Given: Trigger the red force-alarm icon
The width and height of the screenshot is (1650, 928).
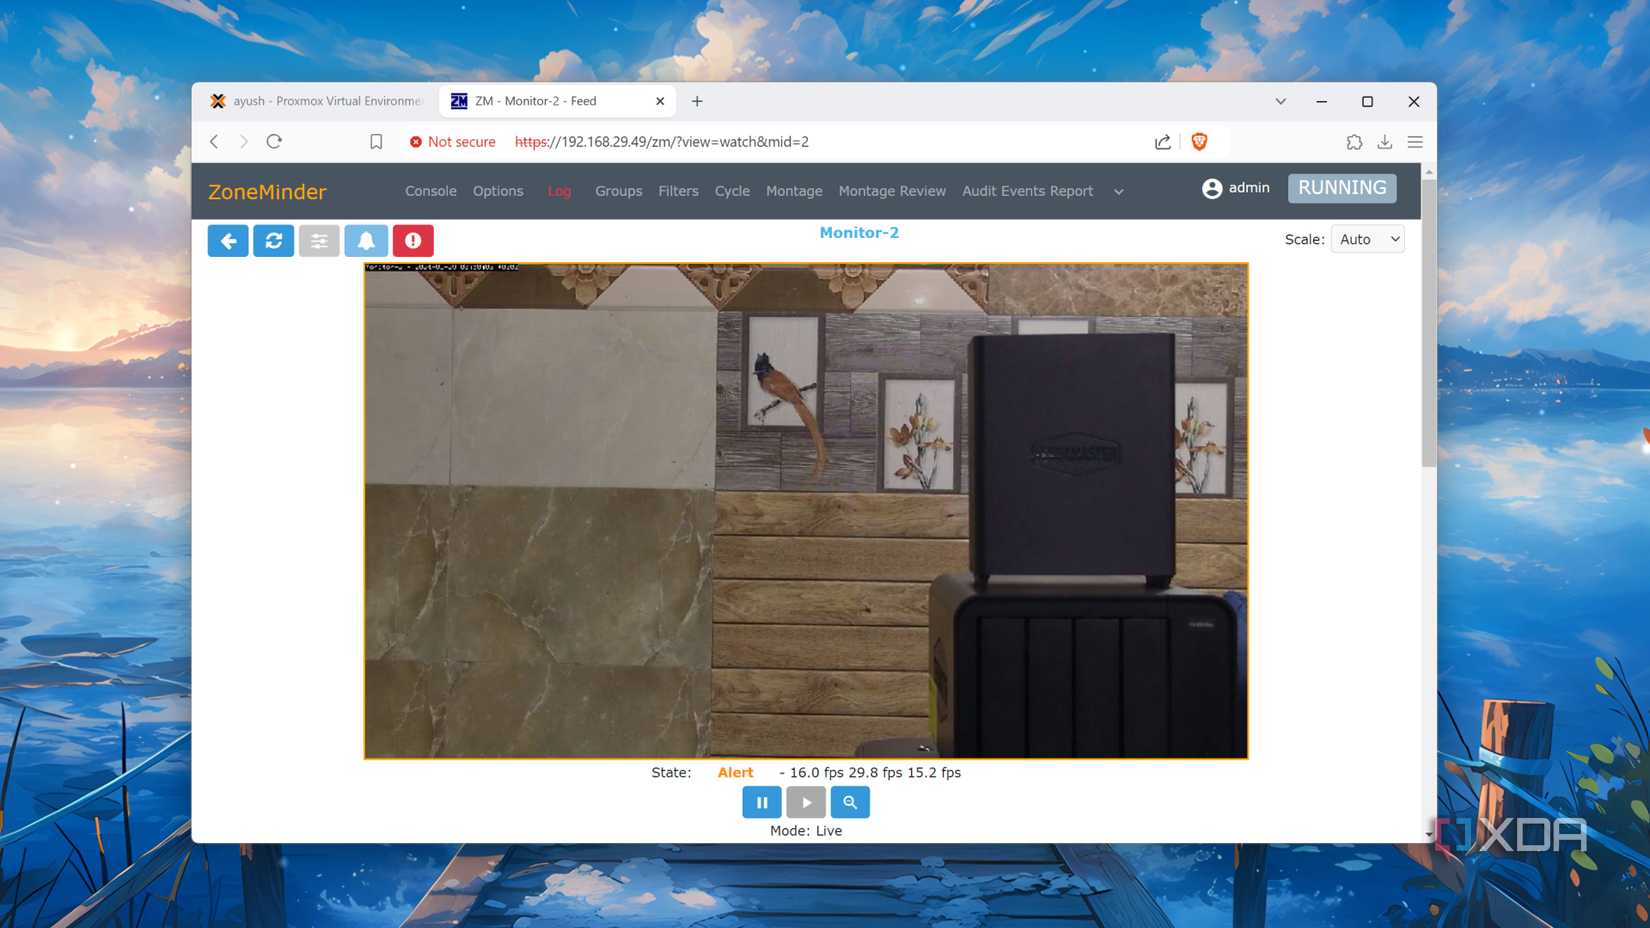Looking at the screenshot, I should pos(412,240).
